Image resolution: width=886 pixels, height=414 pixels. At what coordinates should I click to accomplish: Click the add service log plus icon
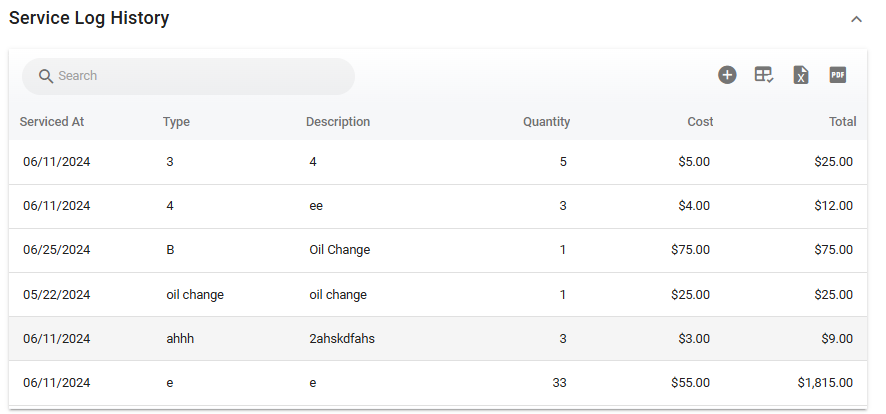coord(727,75)
